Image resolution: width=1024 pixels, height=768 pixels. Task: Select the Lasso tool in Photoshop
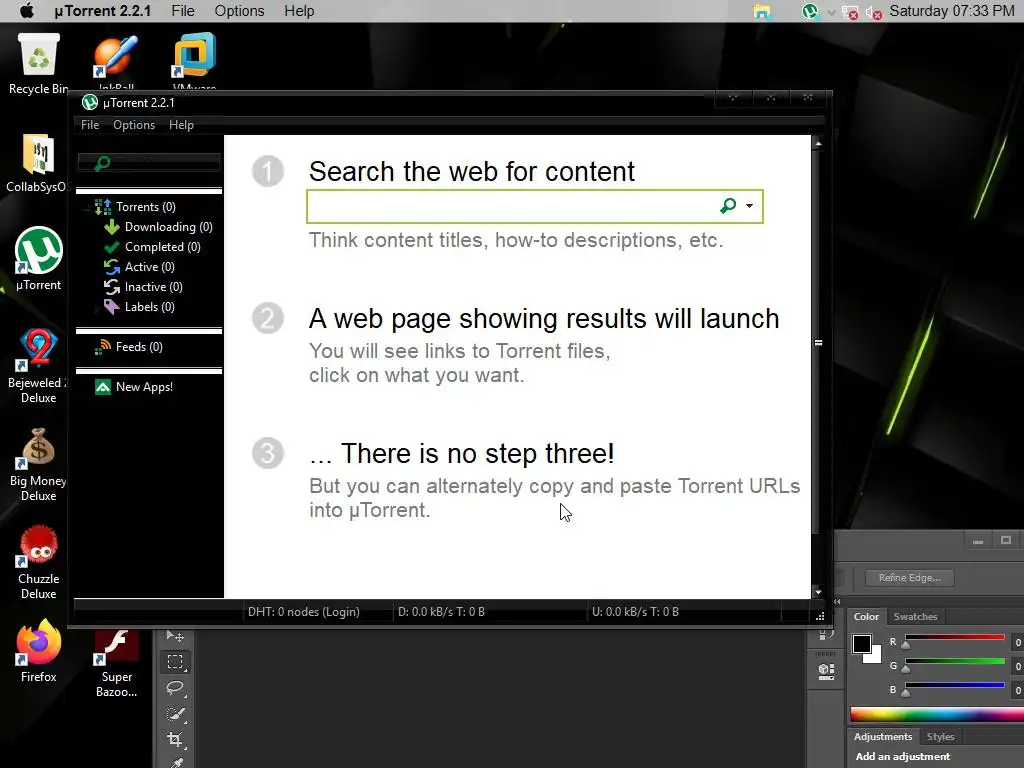(x=175, y=688)
